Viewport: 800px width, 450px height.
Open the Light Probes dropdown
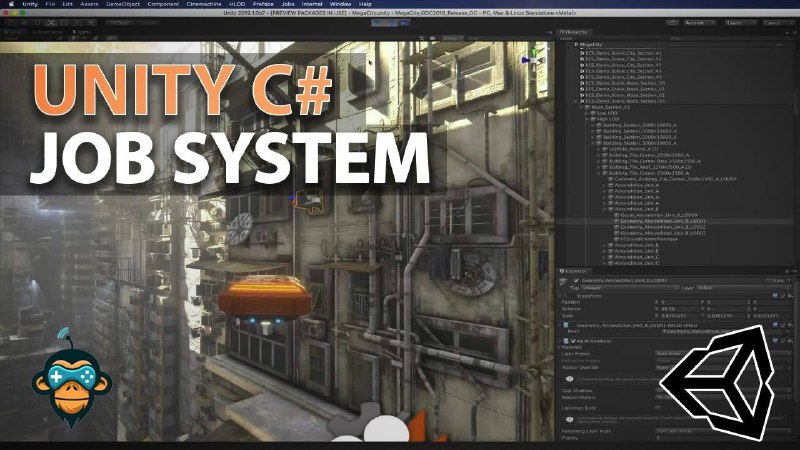722,354
